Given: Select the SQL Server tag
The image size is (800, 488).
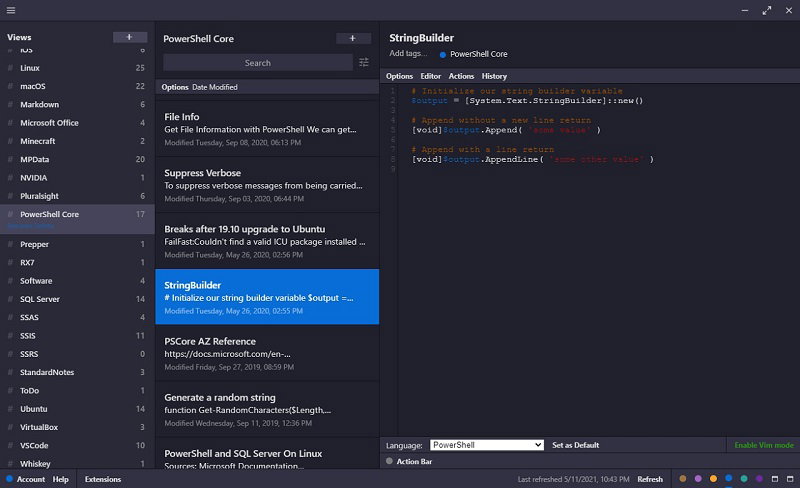Looking at the screenshot, I should [x=40, y=299].
